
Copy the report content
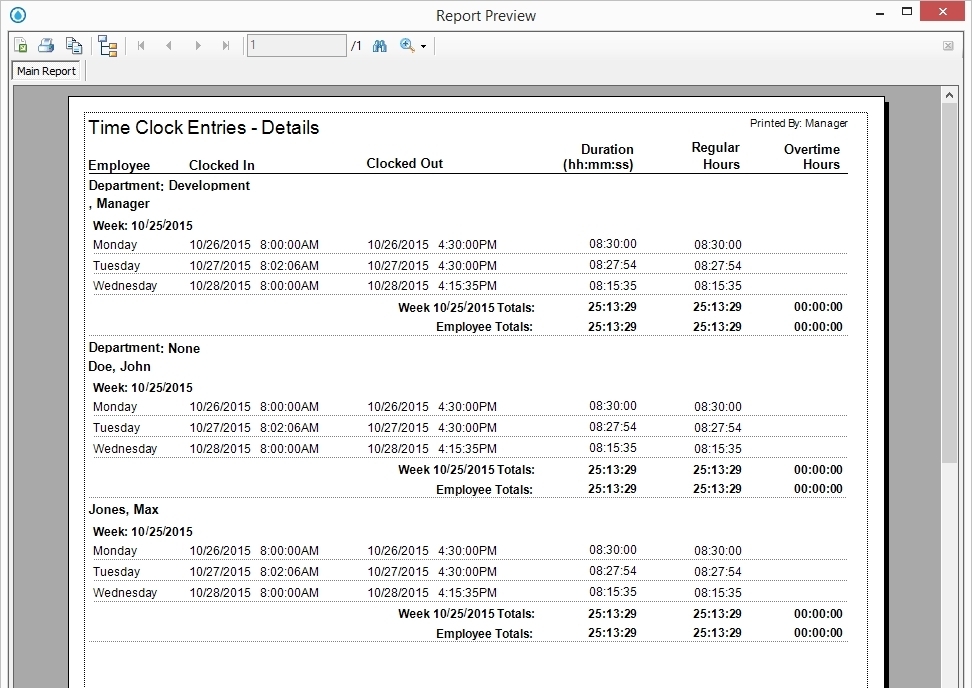coord(73,45)
